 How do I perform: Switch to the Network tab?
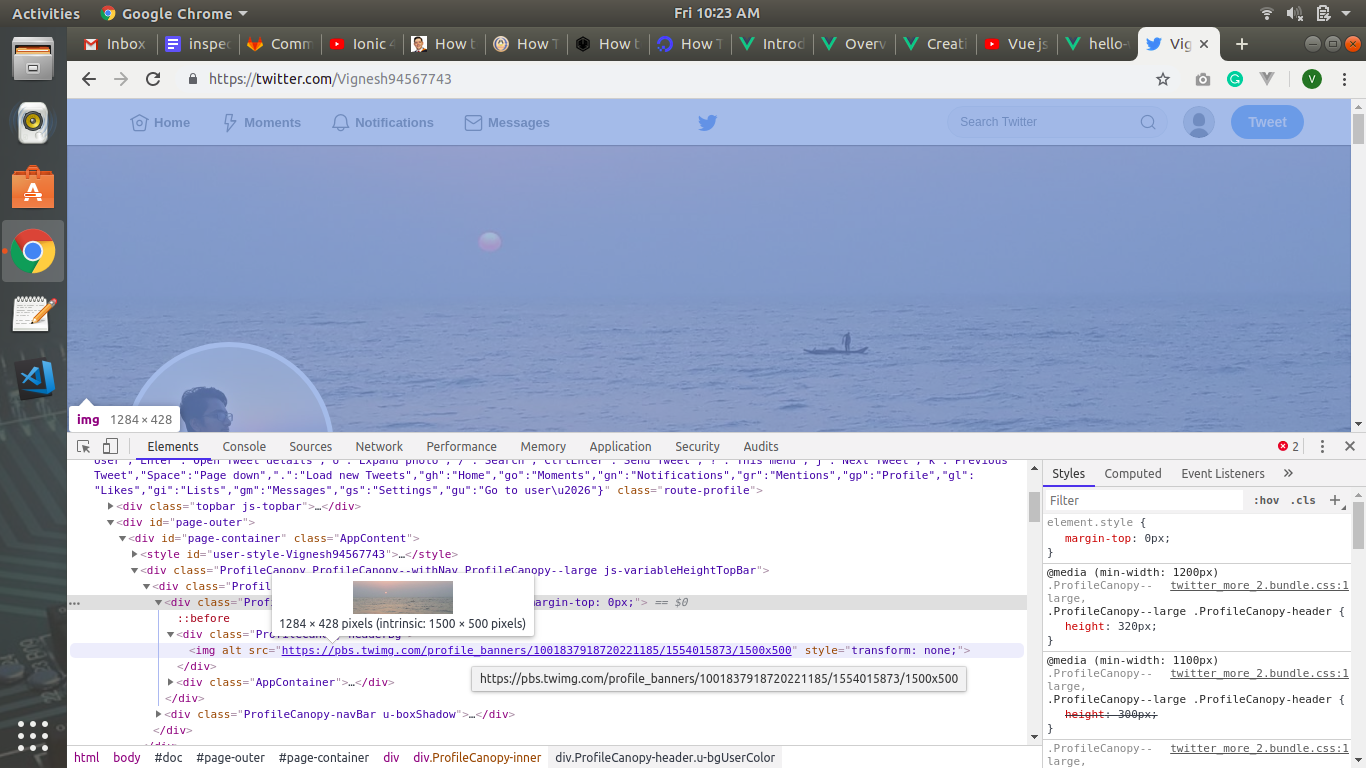click(x=379, y=447)
